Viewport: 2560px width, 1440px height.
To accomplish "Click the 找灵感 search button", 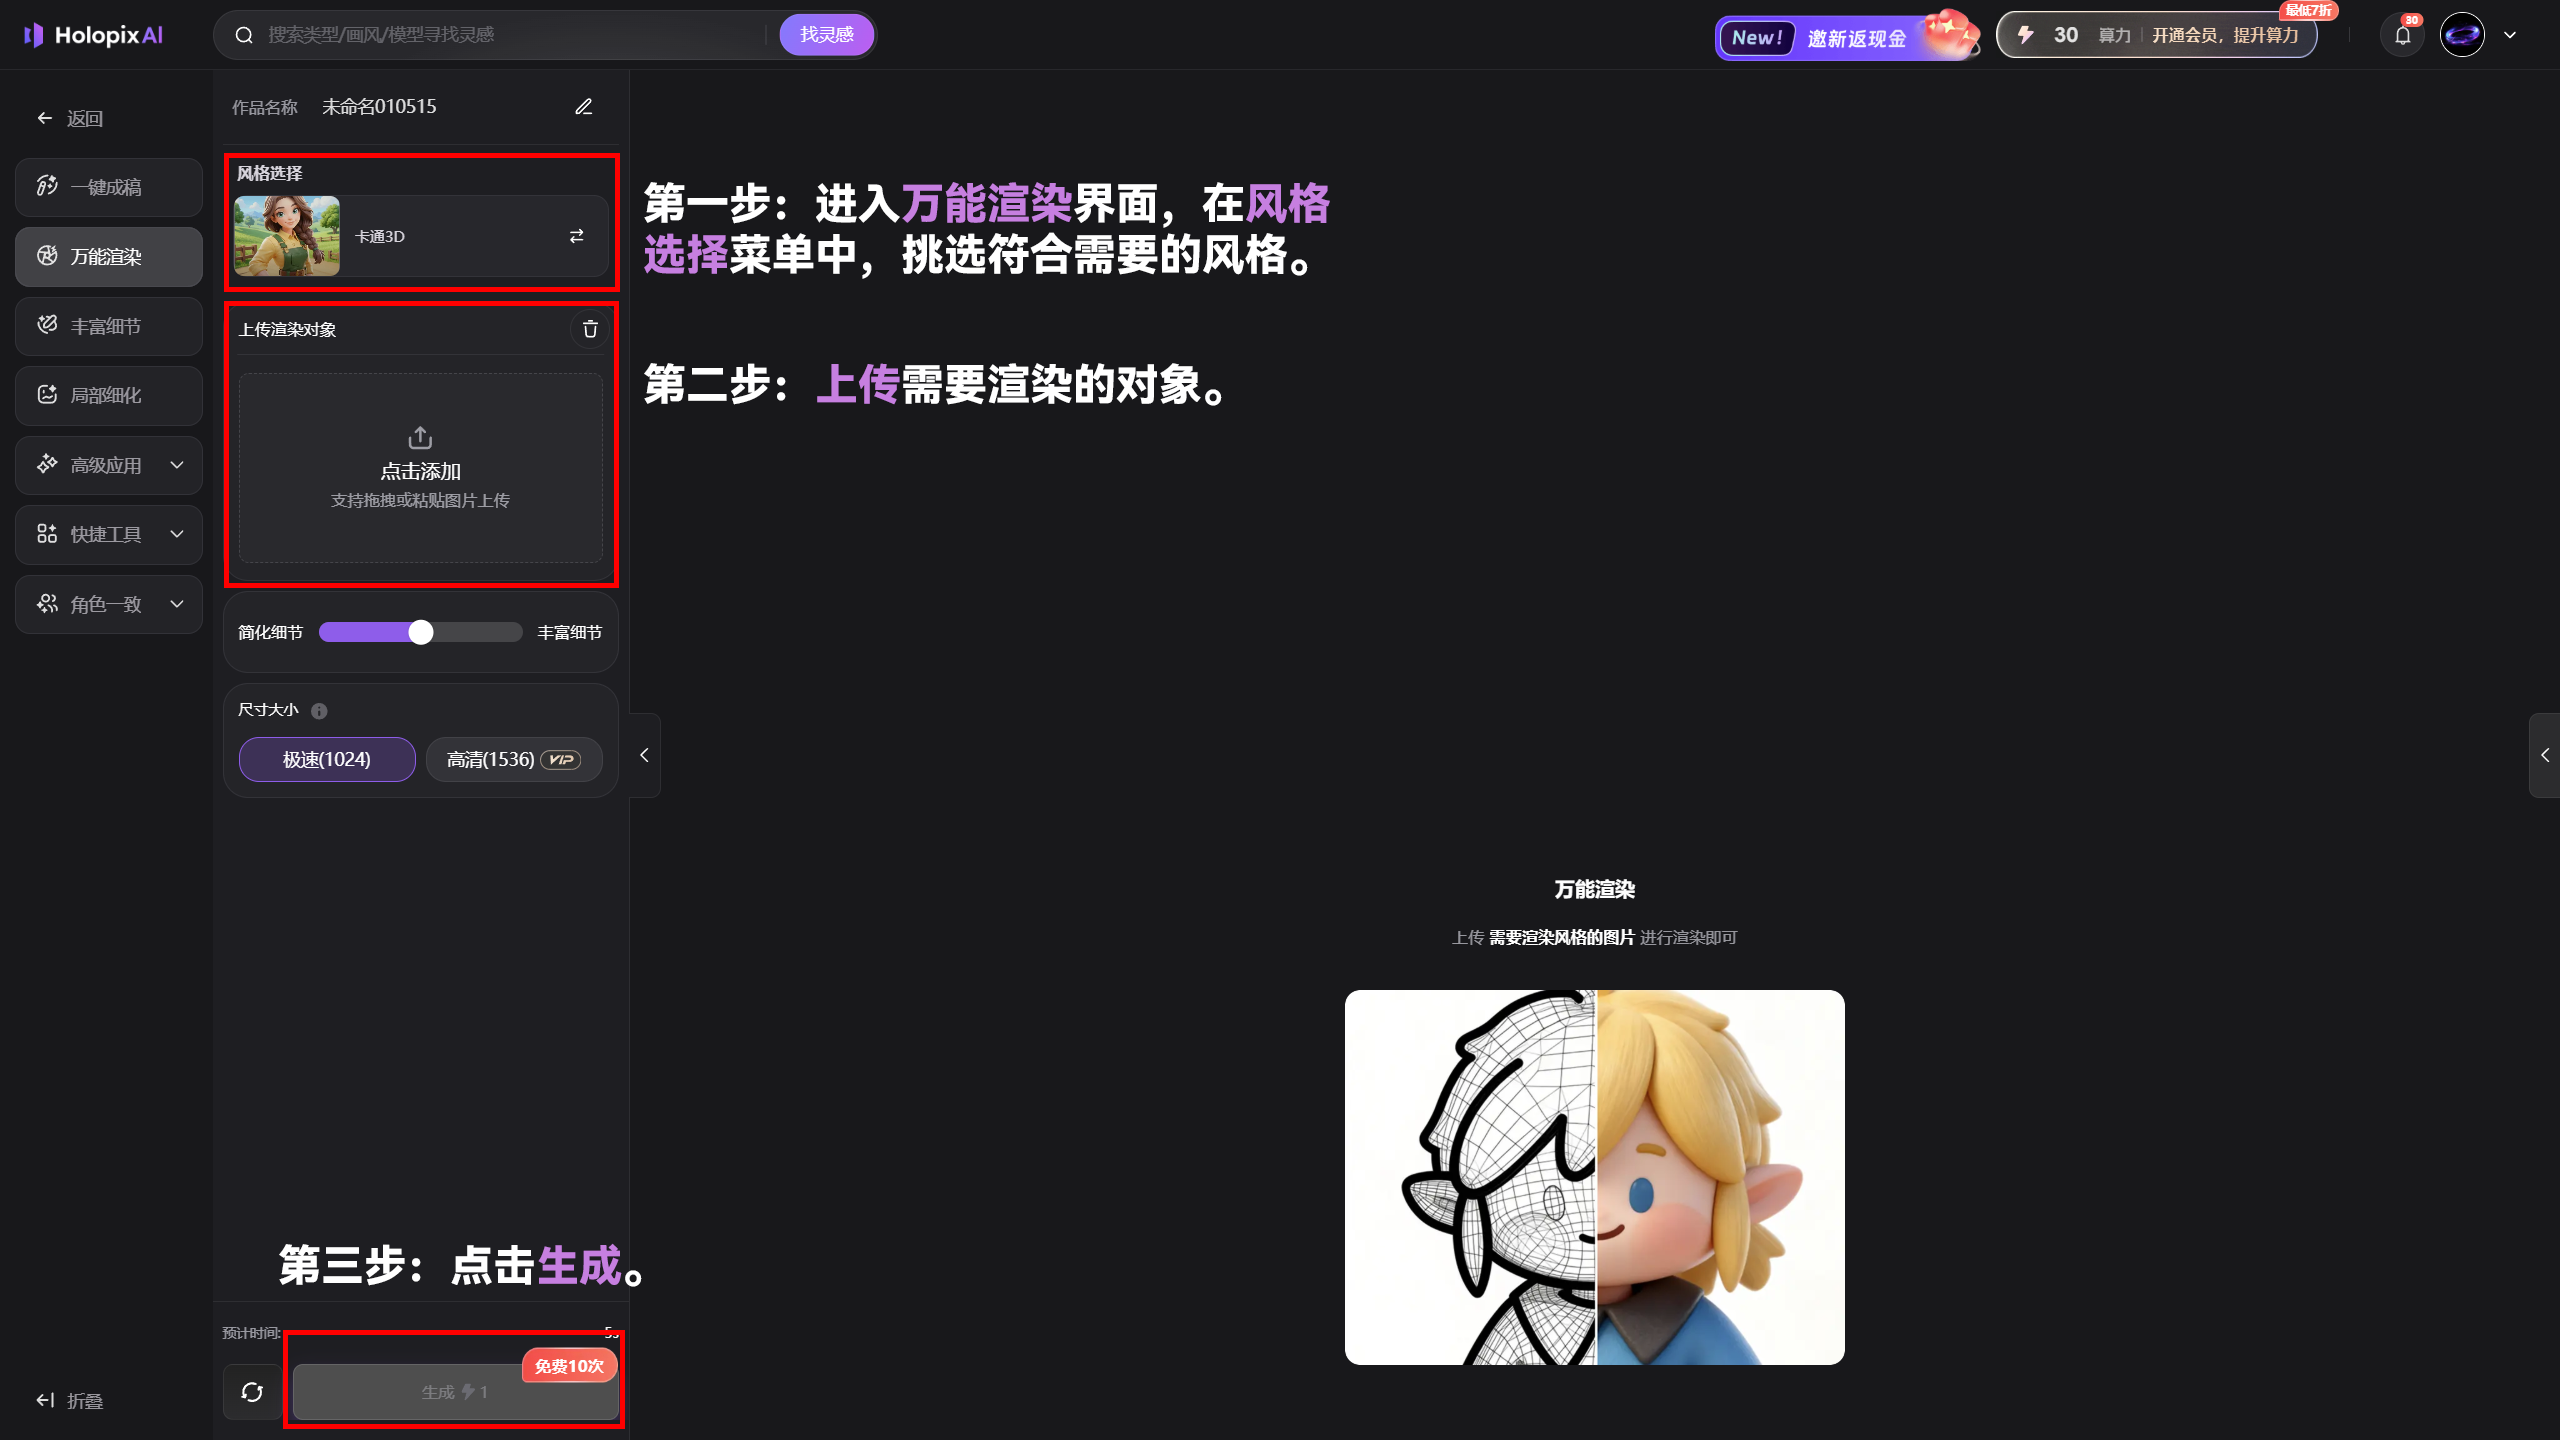I will coord(826,33).
